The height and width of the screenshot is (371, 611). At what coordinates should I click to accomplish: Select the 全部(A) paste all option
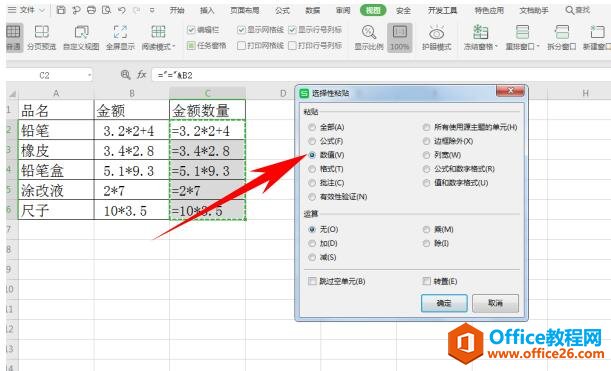[x=312, y=127]
